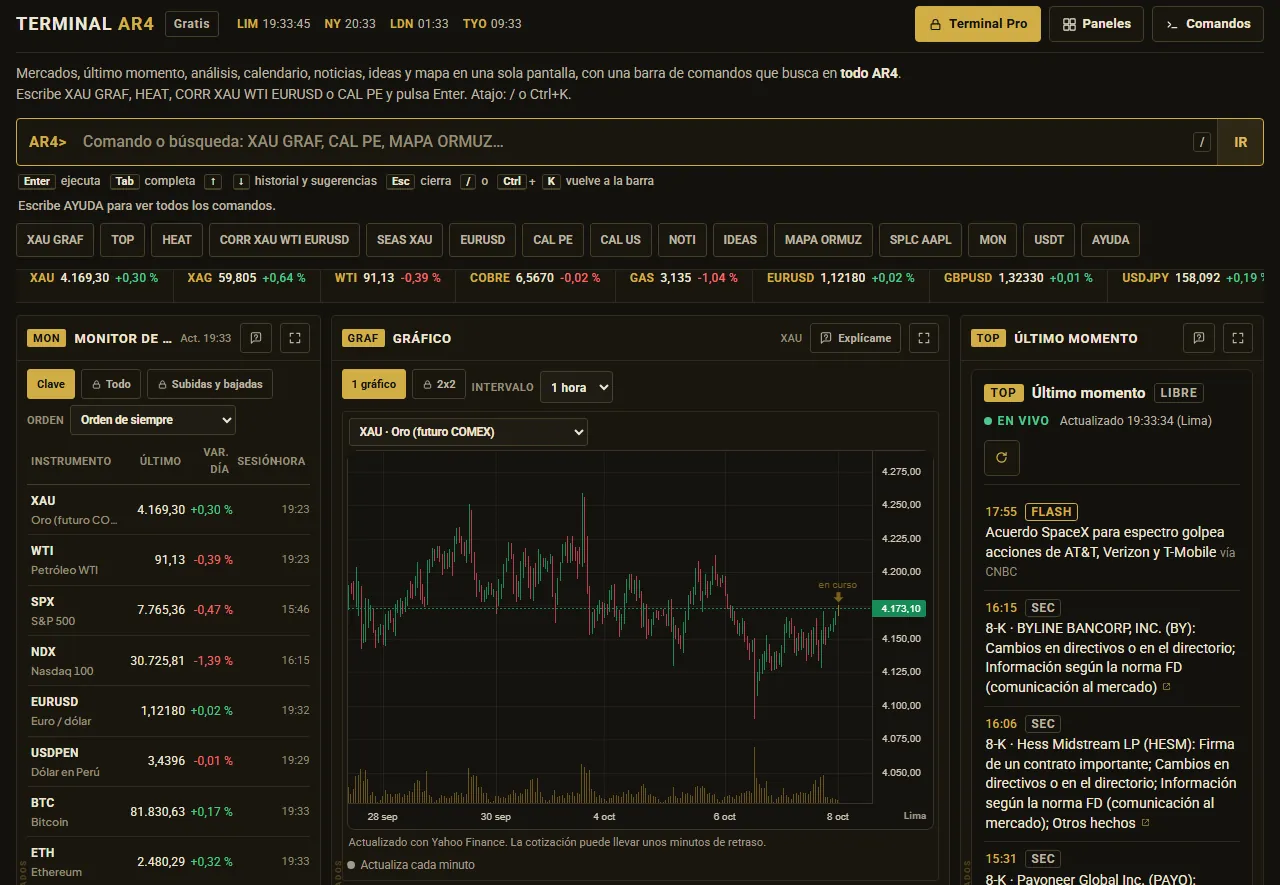Run the AYUDA quick command
Viewport: 1280px width, 885px height.
[x=1111, y=240]
